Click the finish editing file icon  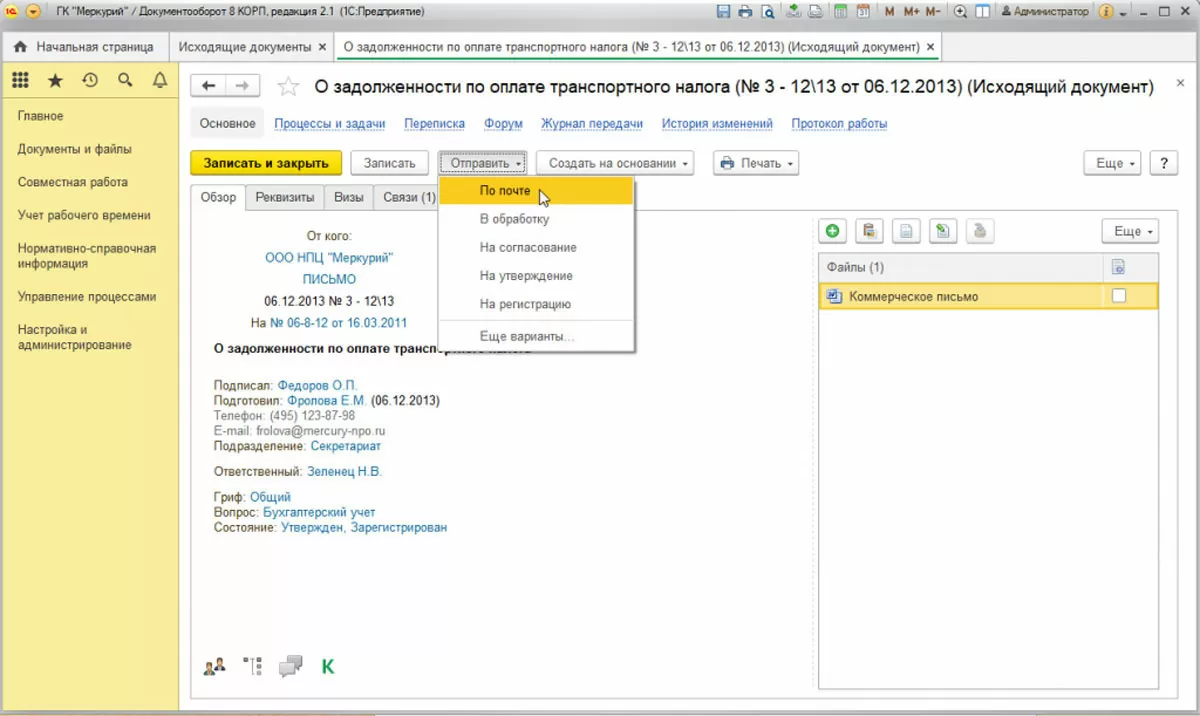[x=978, y=231]
